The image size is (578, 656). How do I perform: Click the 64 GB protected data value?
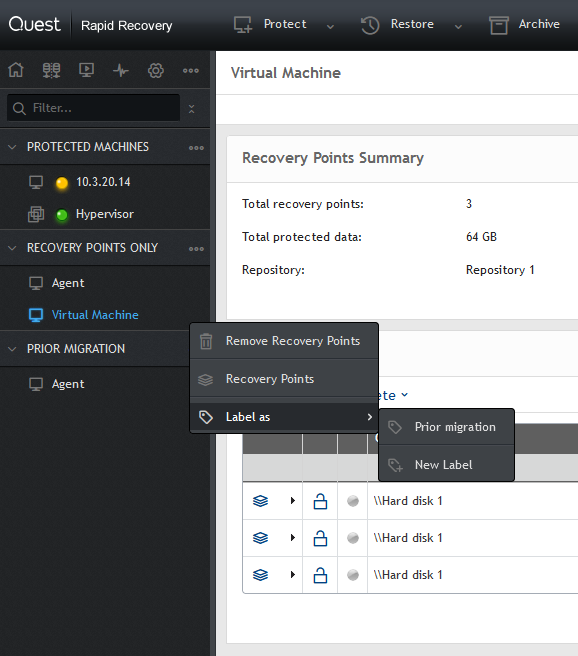481,237
